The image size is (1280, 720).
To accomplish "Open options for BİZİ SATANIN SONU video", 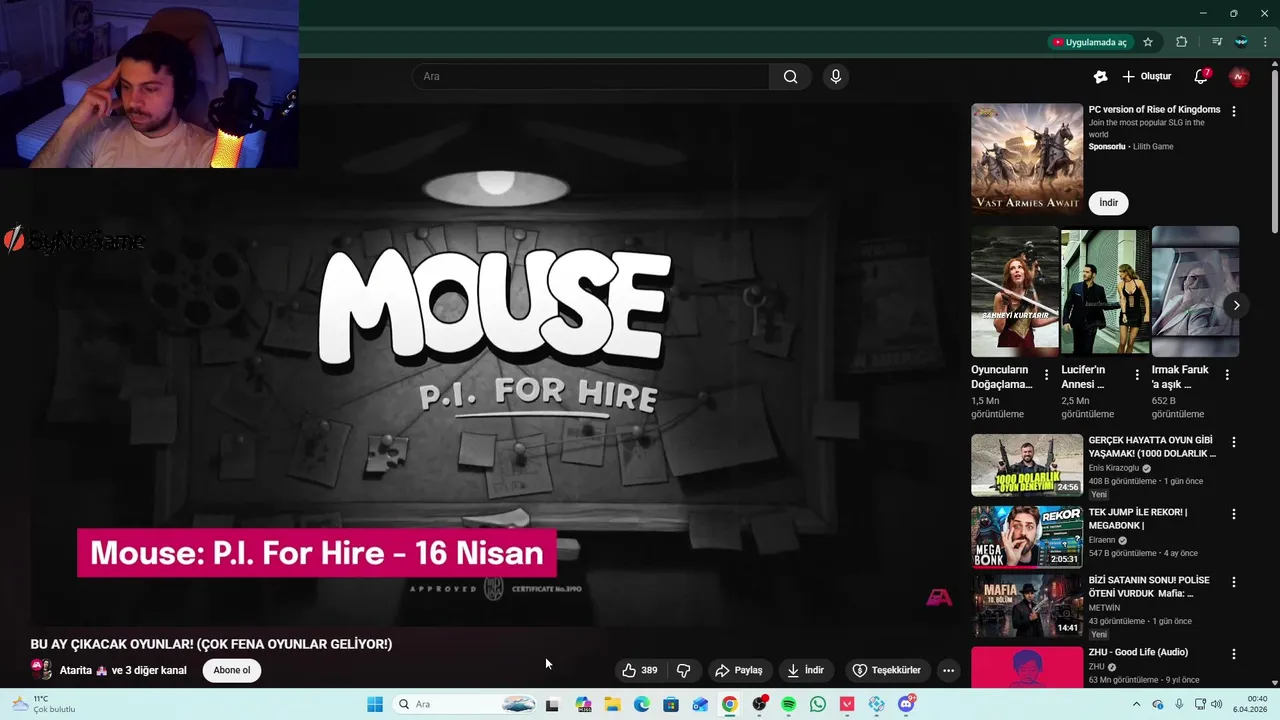I will (x=1233, y=582).
